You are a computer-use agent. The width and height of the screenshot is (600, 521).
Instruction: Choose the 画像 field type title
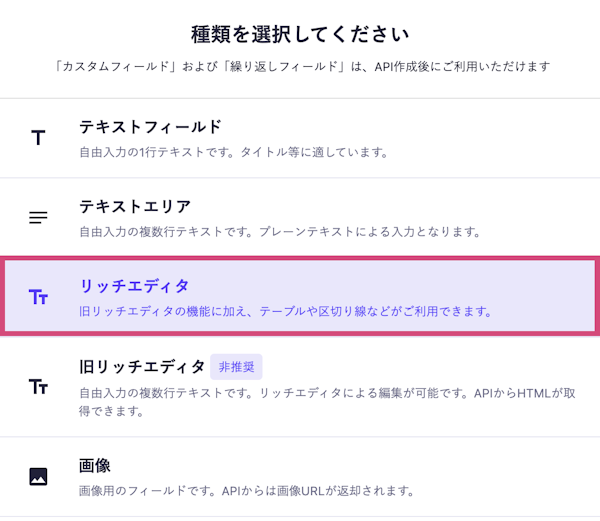click(94, 466)
